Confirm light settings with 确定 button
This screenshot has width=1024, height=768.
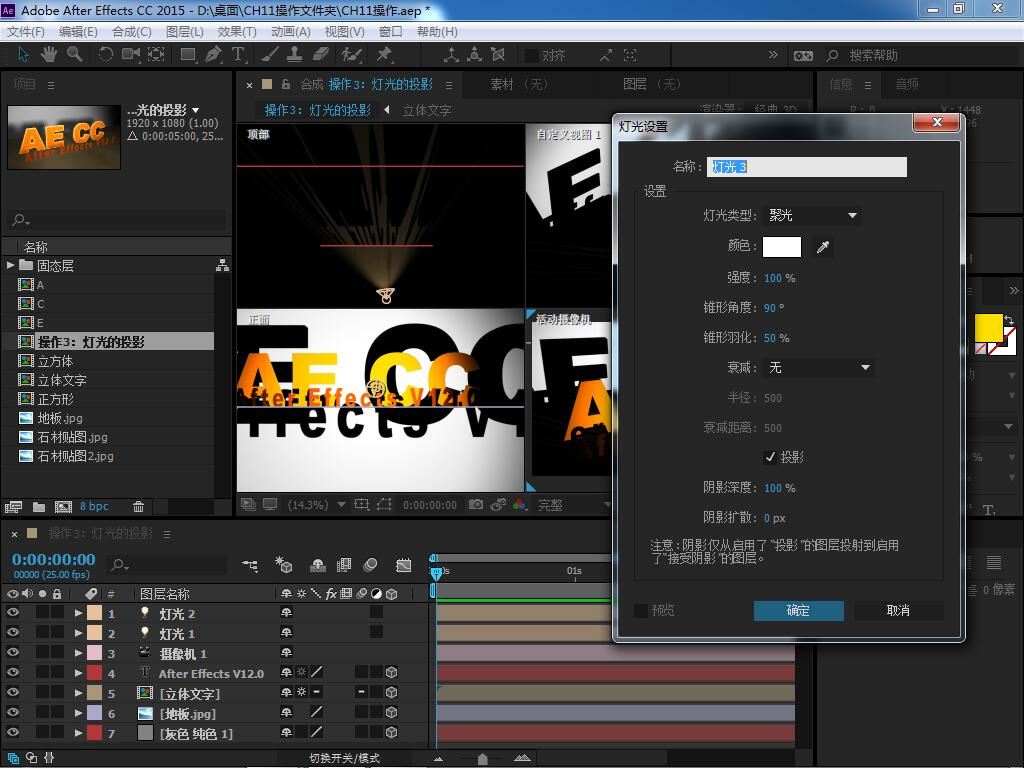[798, 610]
